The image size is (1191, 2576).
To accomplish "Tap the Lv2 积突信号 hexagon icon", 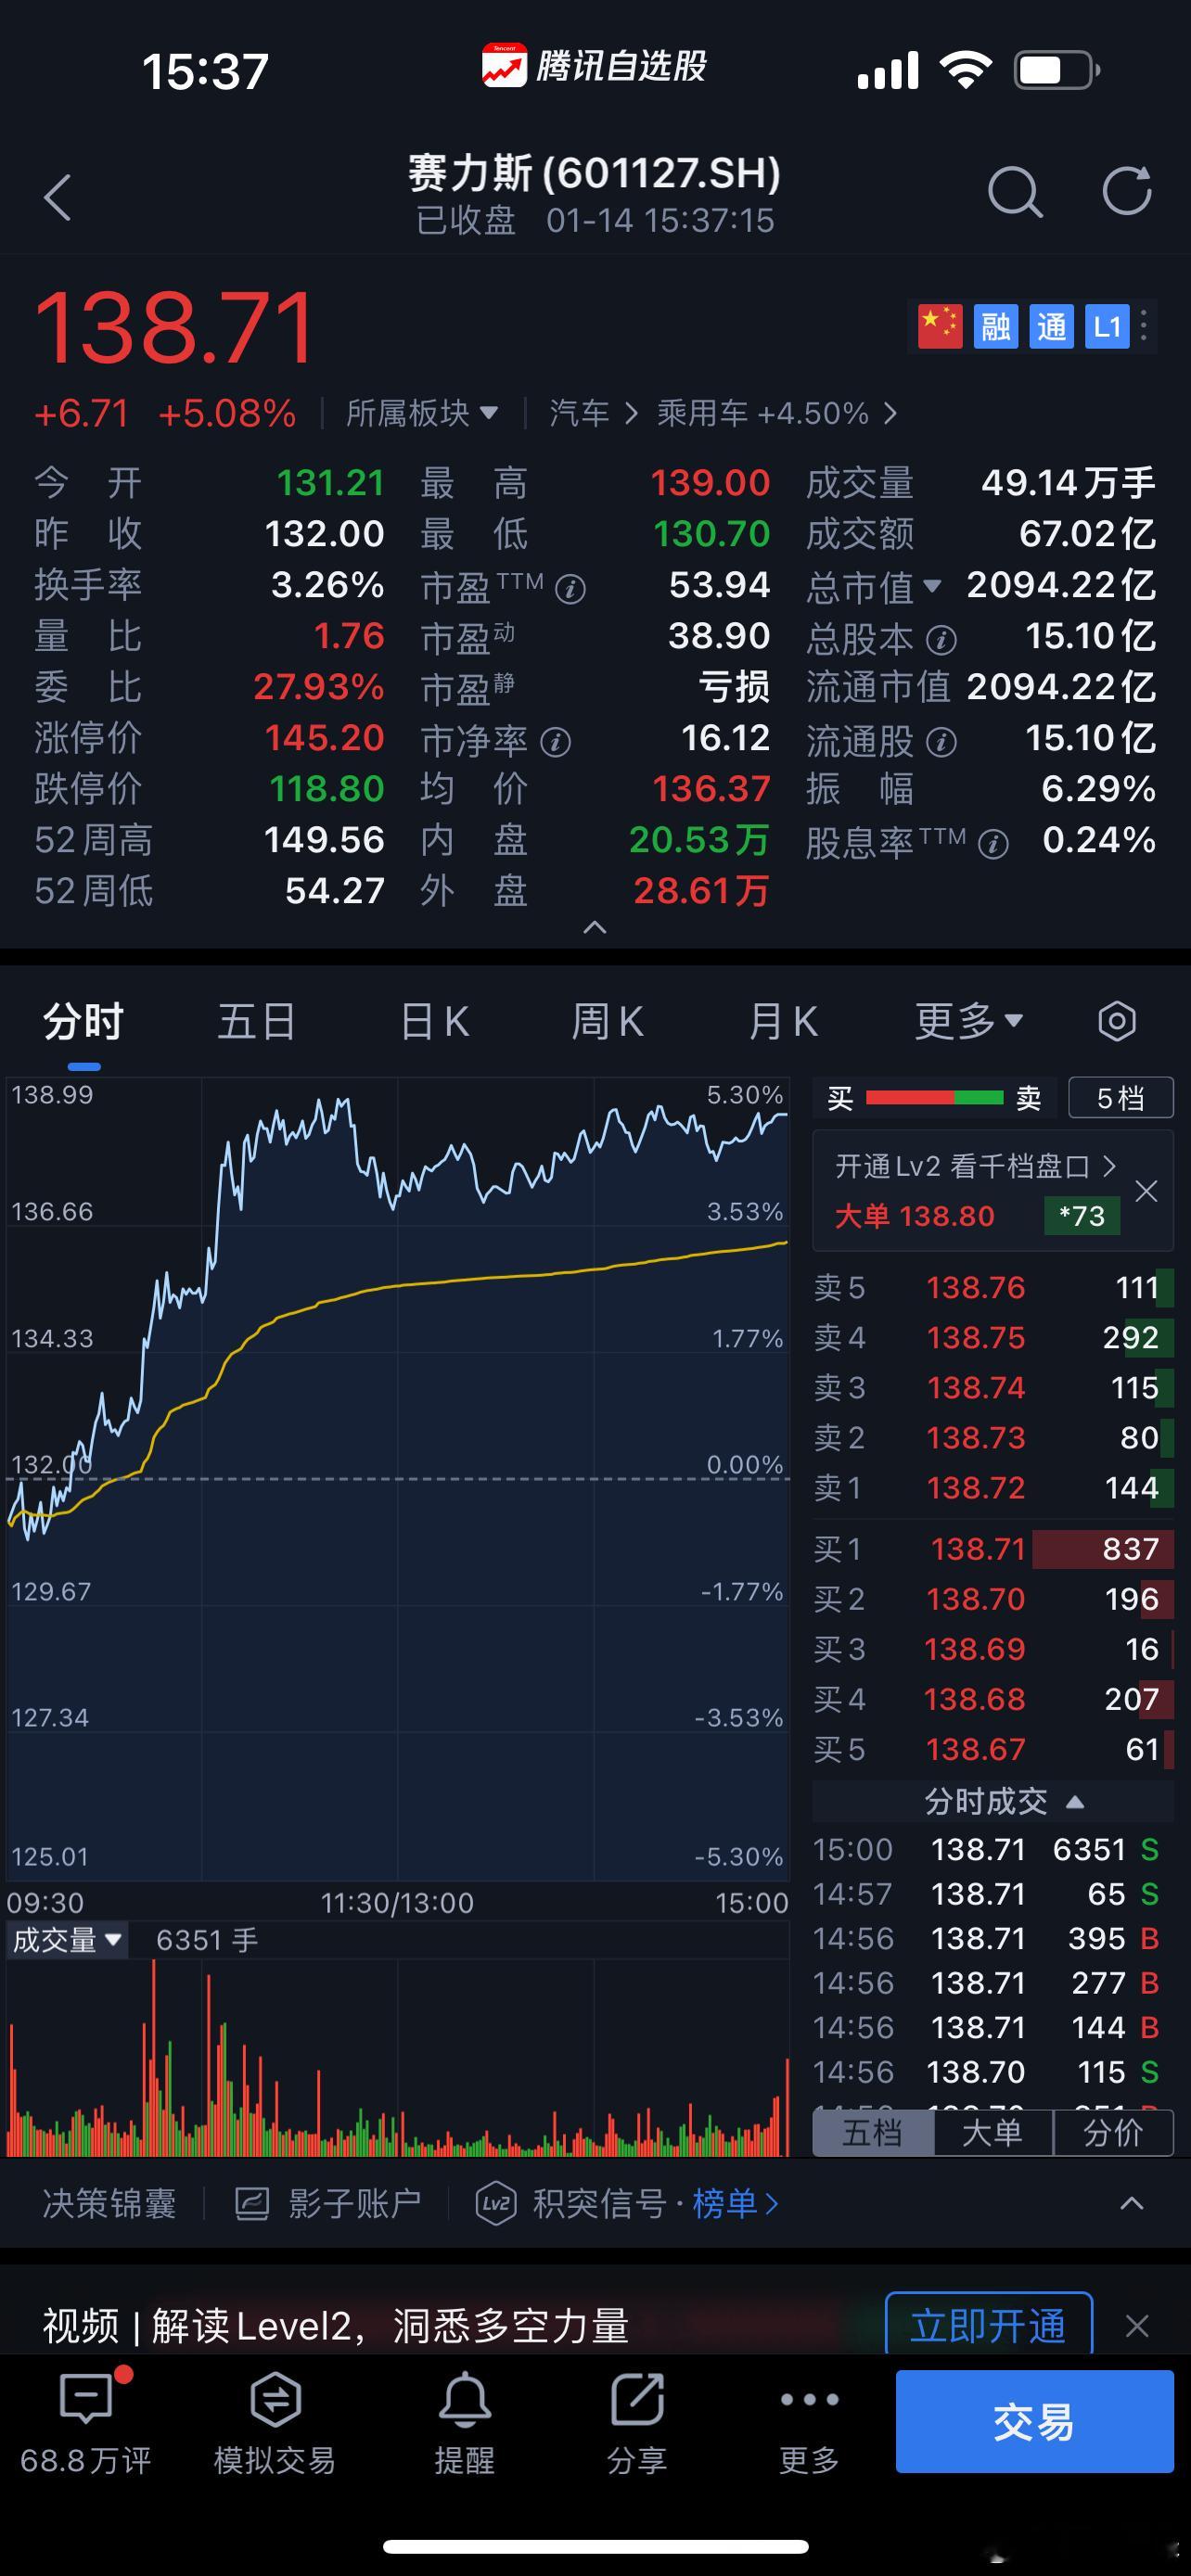I will 496,2203.
